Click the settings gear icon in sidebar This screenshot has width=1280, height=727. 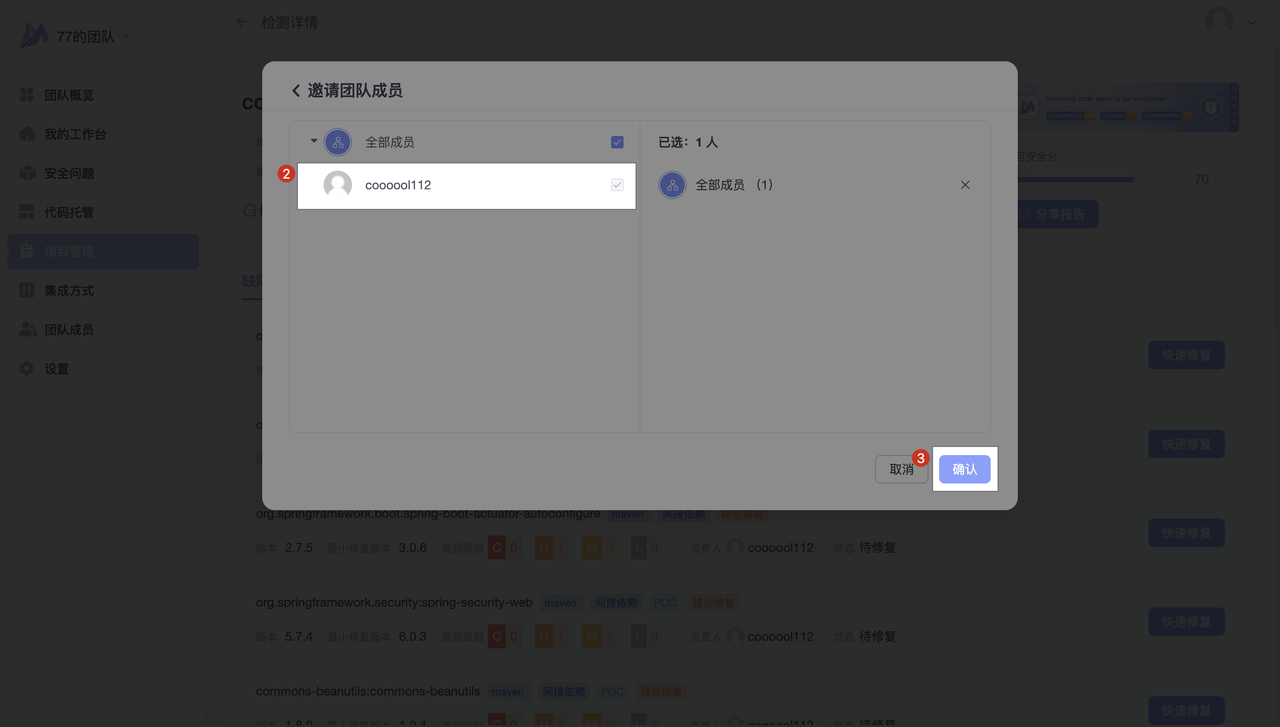27,368
